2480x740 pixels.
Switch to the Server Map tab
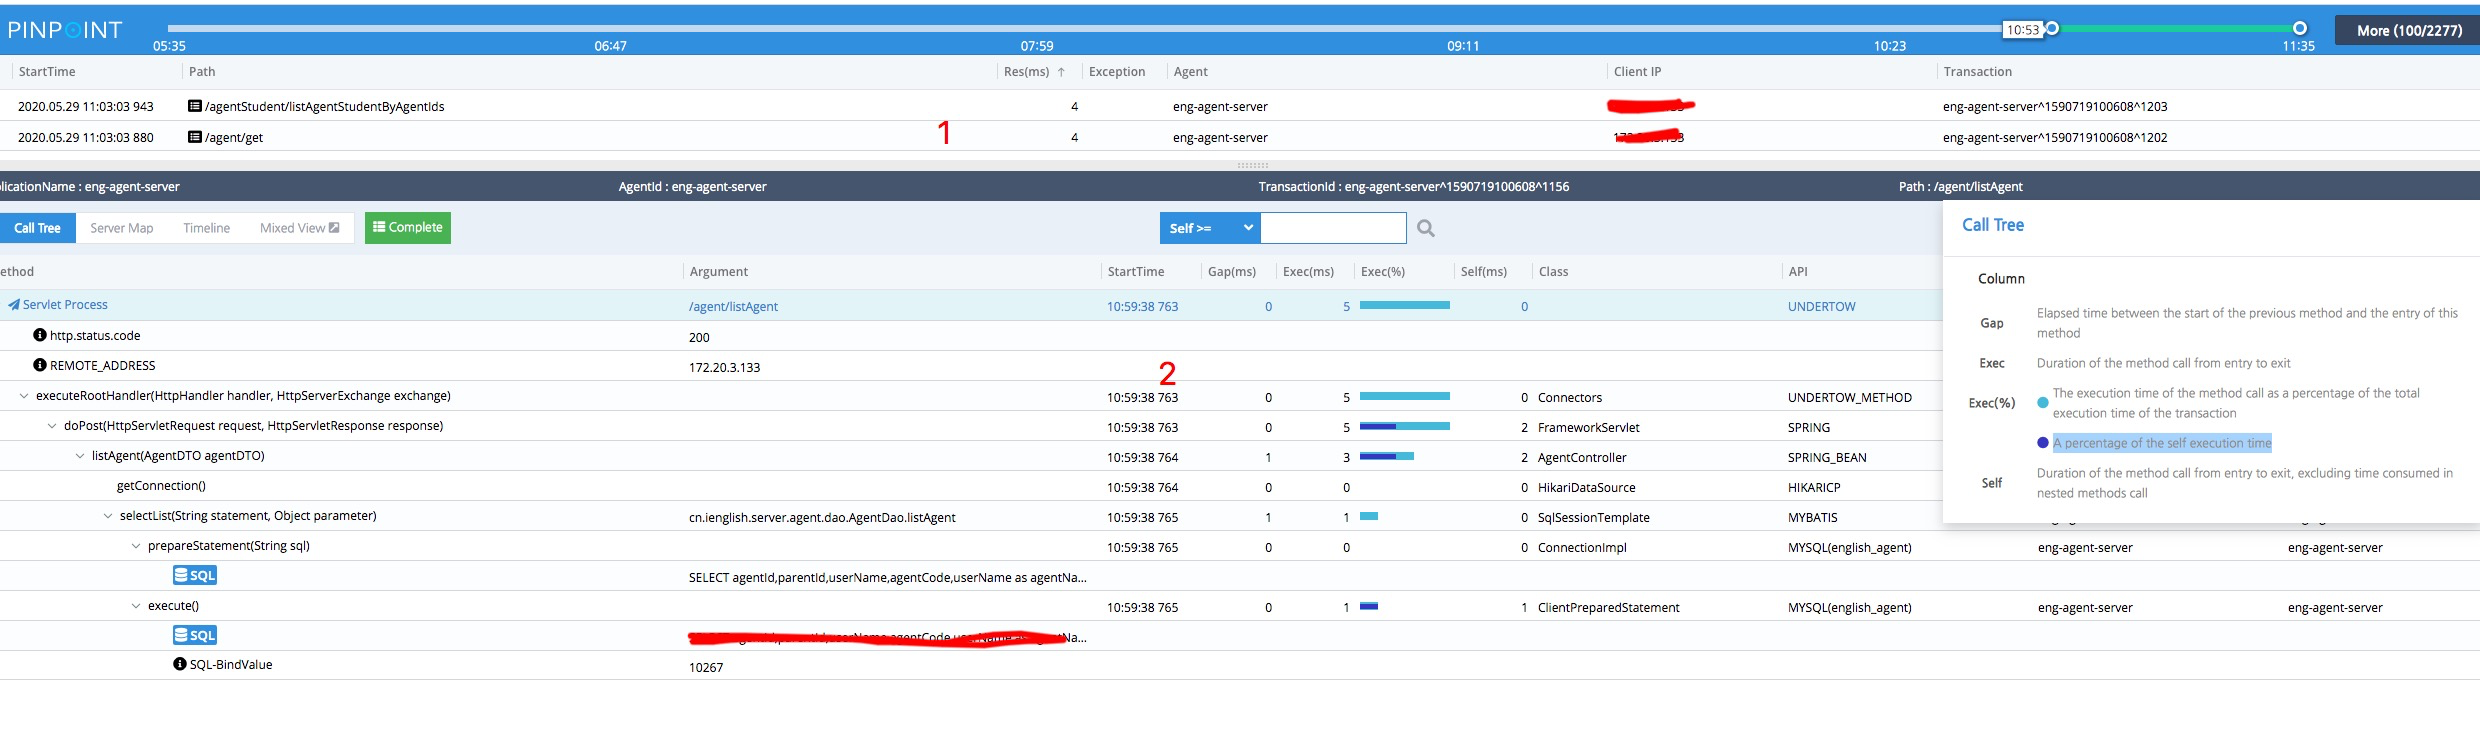(121, 228)
